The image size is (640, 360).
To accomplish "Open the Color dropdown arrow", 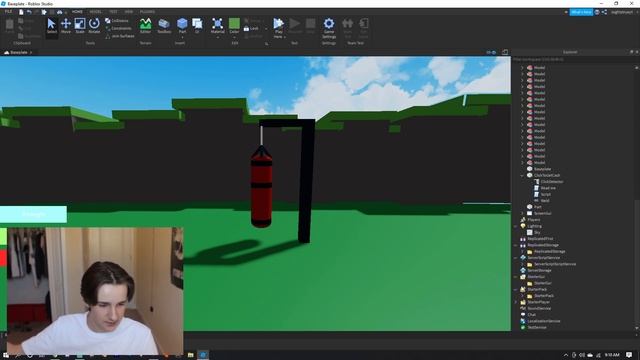I will 234,37.
